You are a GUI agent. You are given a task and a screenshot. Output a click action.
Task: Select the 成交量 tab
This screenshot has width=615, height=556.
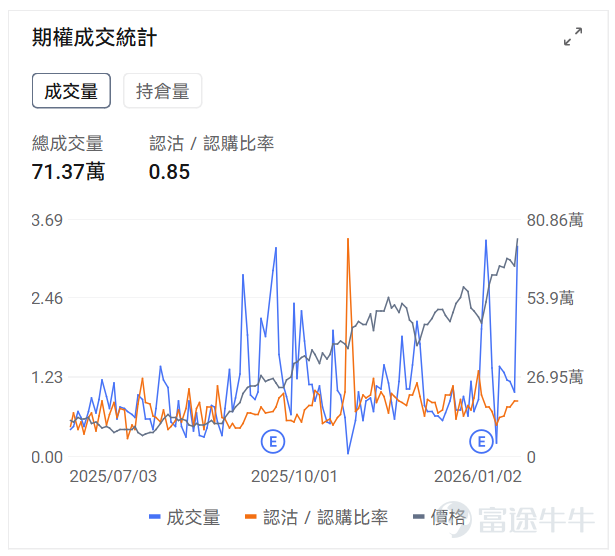(x=71, y=91)
